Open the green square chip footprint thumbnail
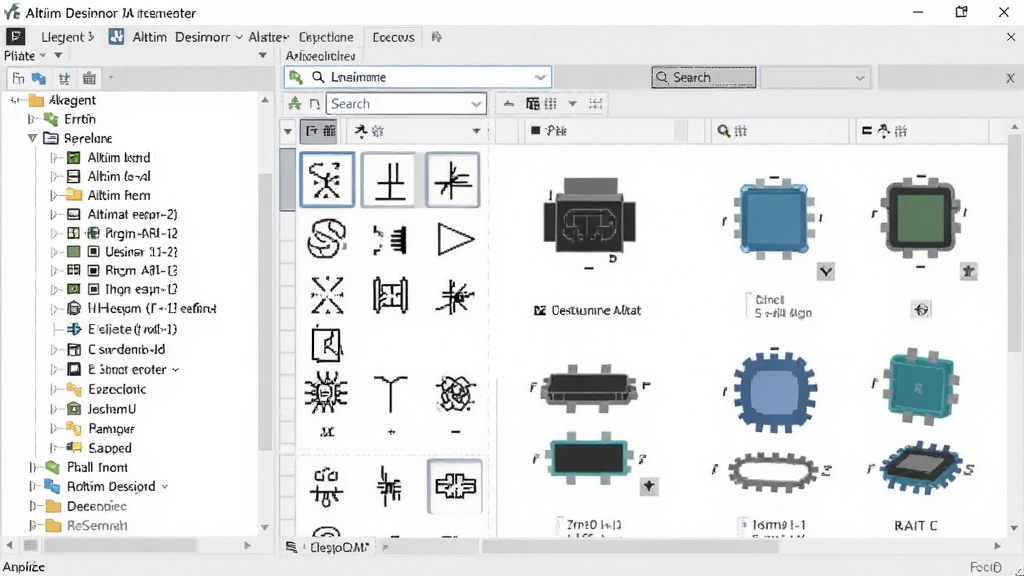Screen dimensions: 1024x576 pyautogui.click(x=920, y=217)
